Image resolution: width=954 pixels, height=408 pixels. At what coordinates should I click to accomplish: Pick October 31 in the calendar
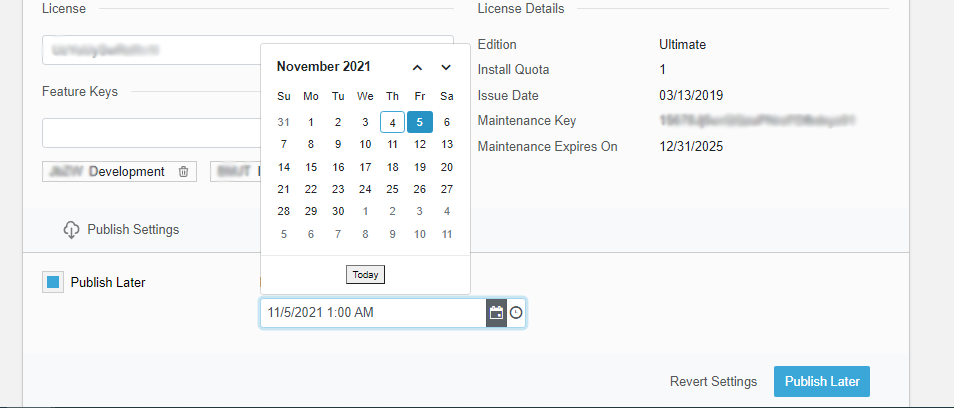284,122
